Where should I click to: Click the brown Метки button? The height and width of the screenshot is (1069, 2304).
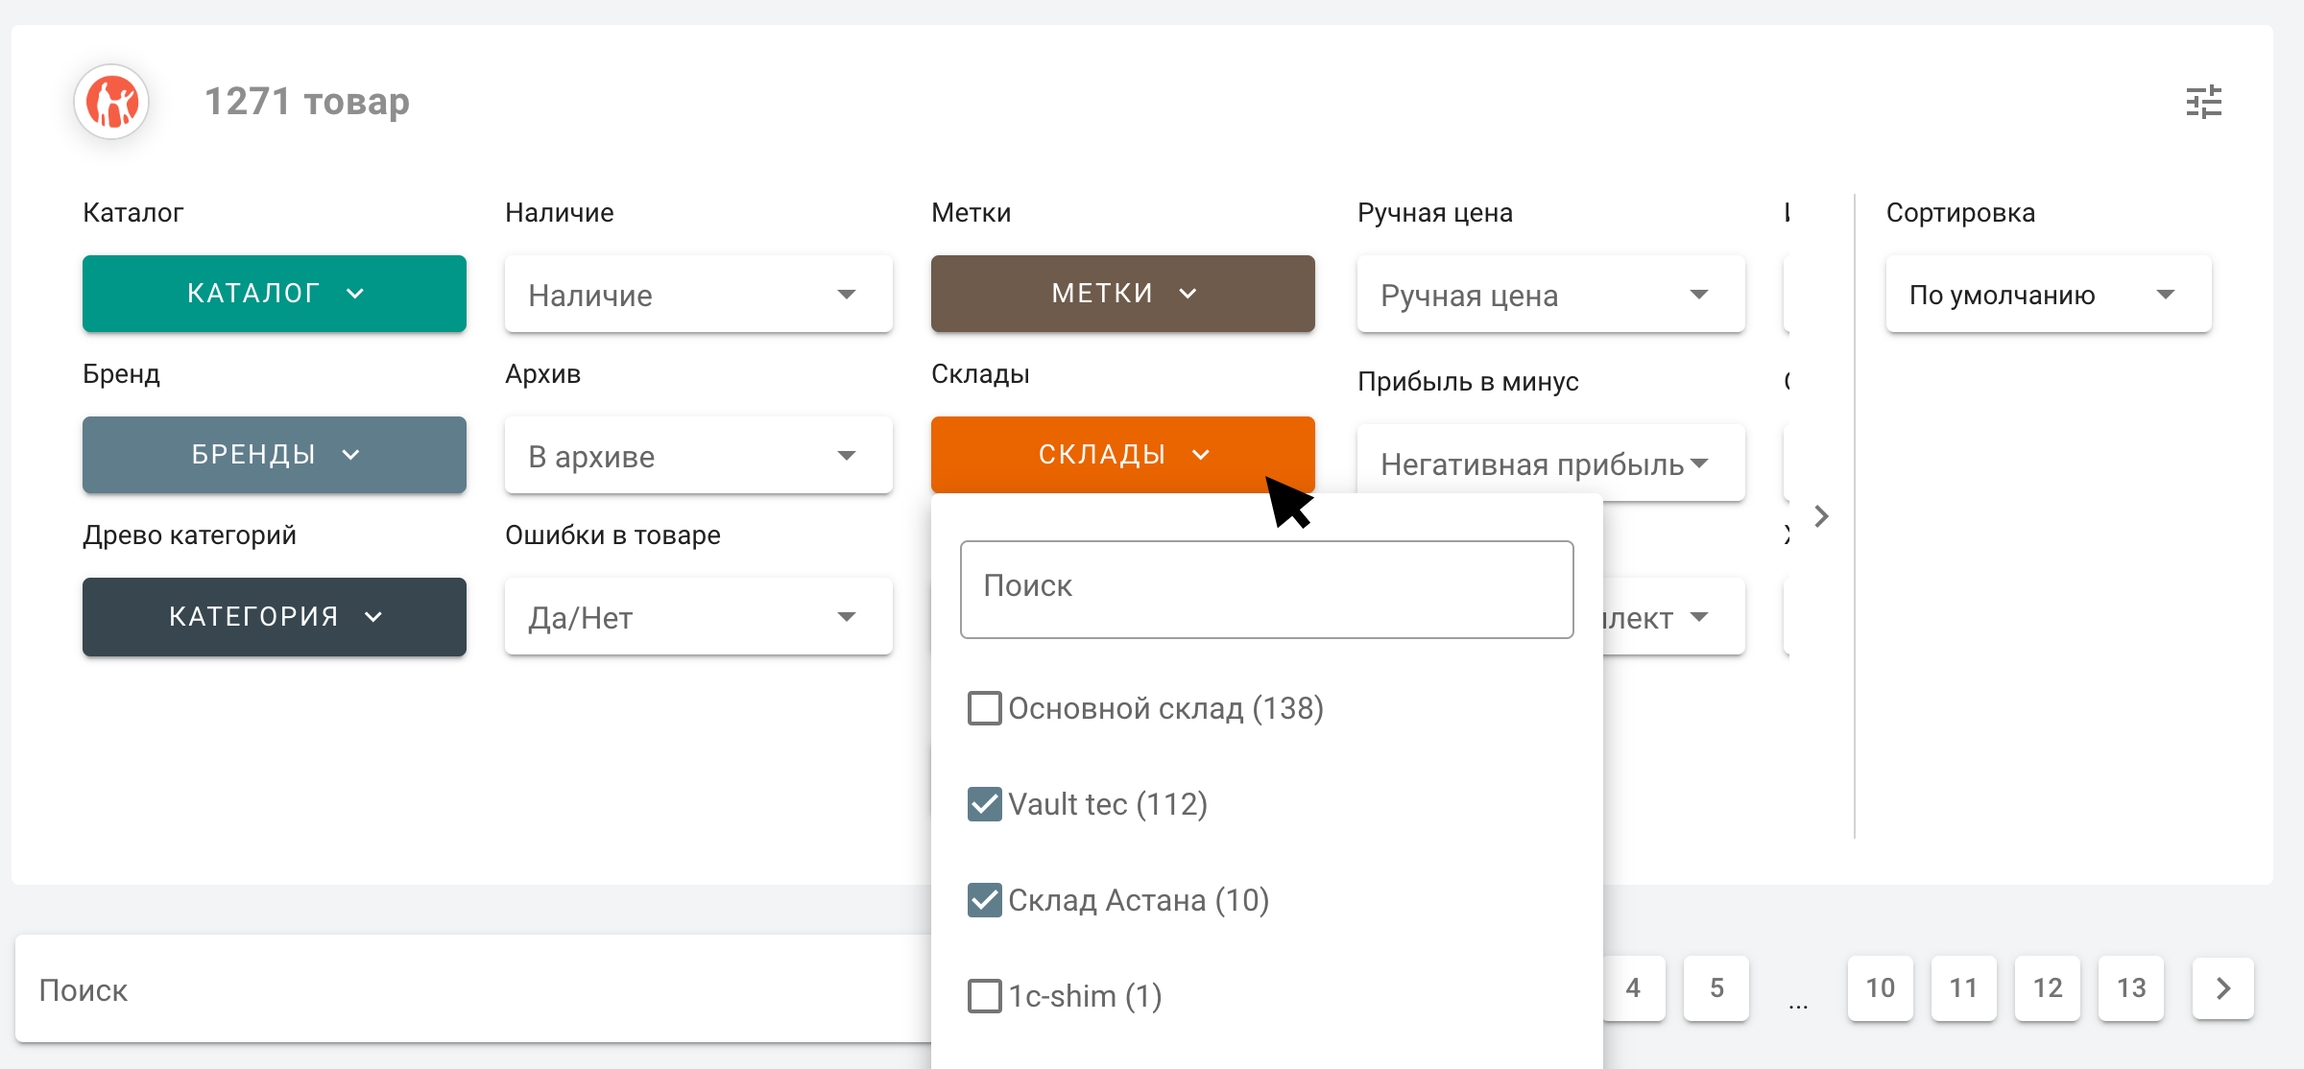[1122, 294]
